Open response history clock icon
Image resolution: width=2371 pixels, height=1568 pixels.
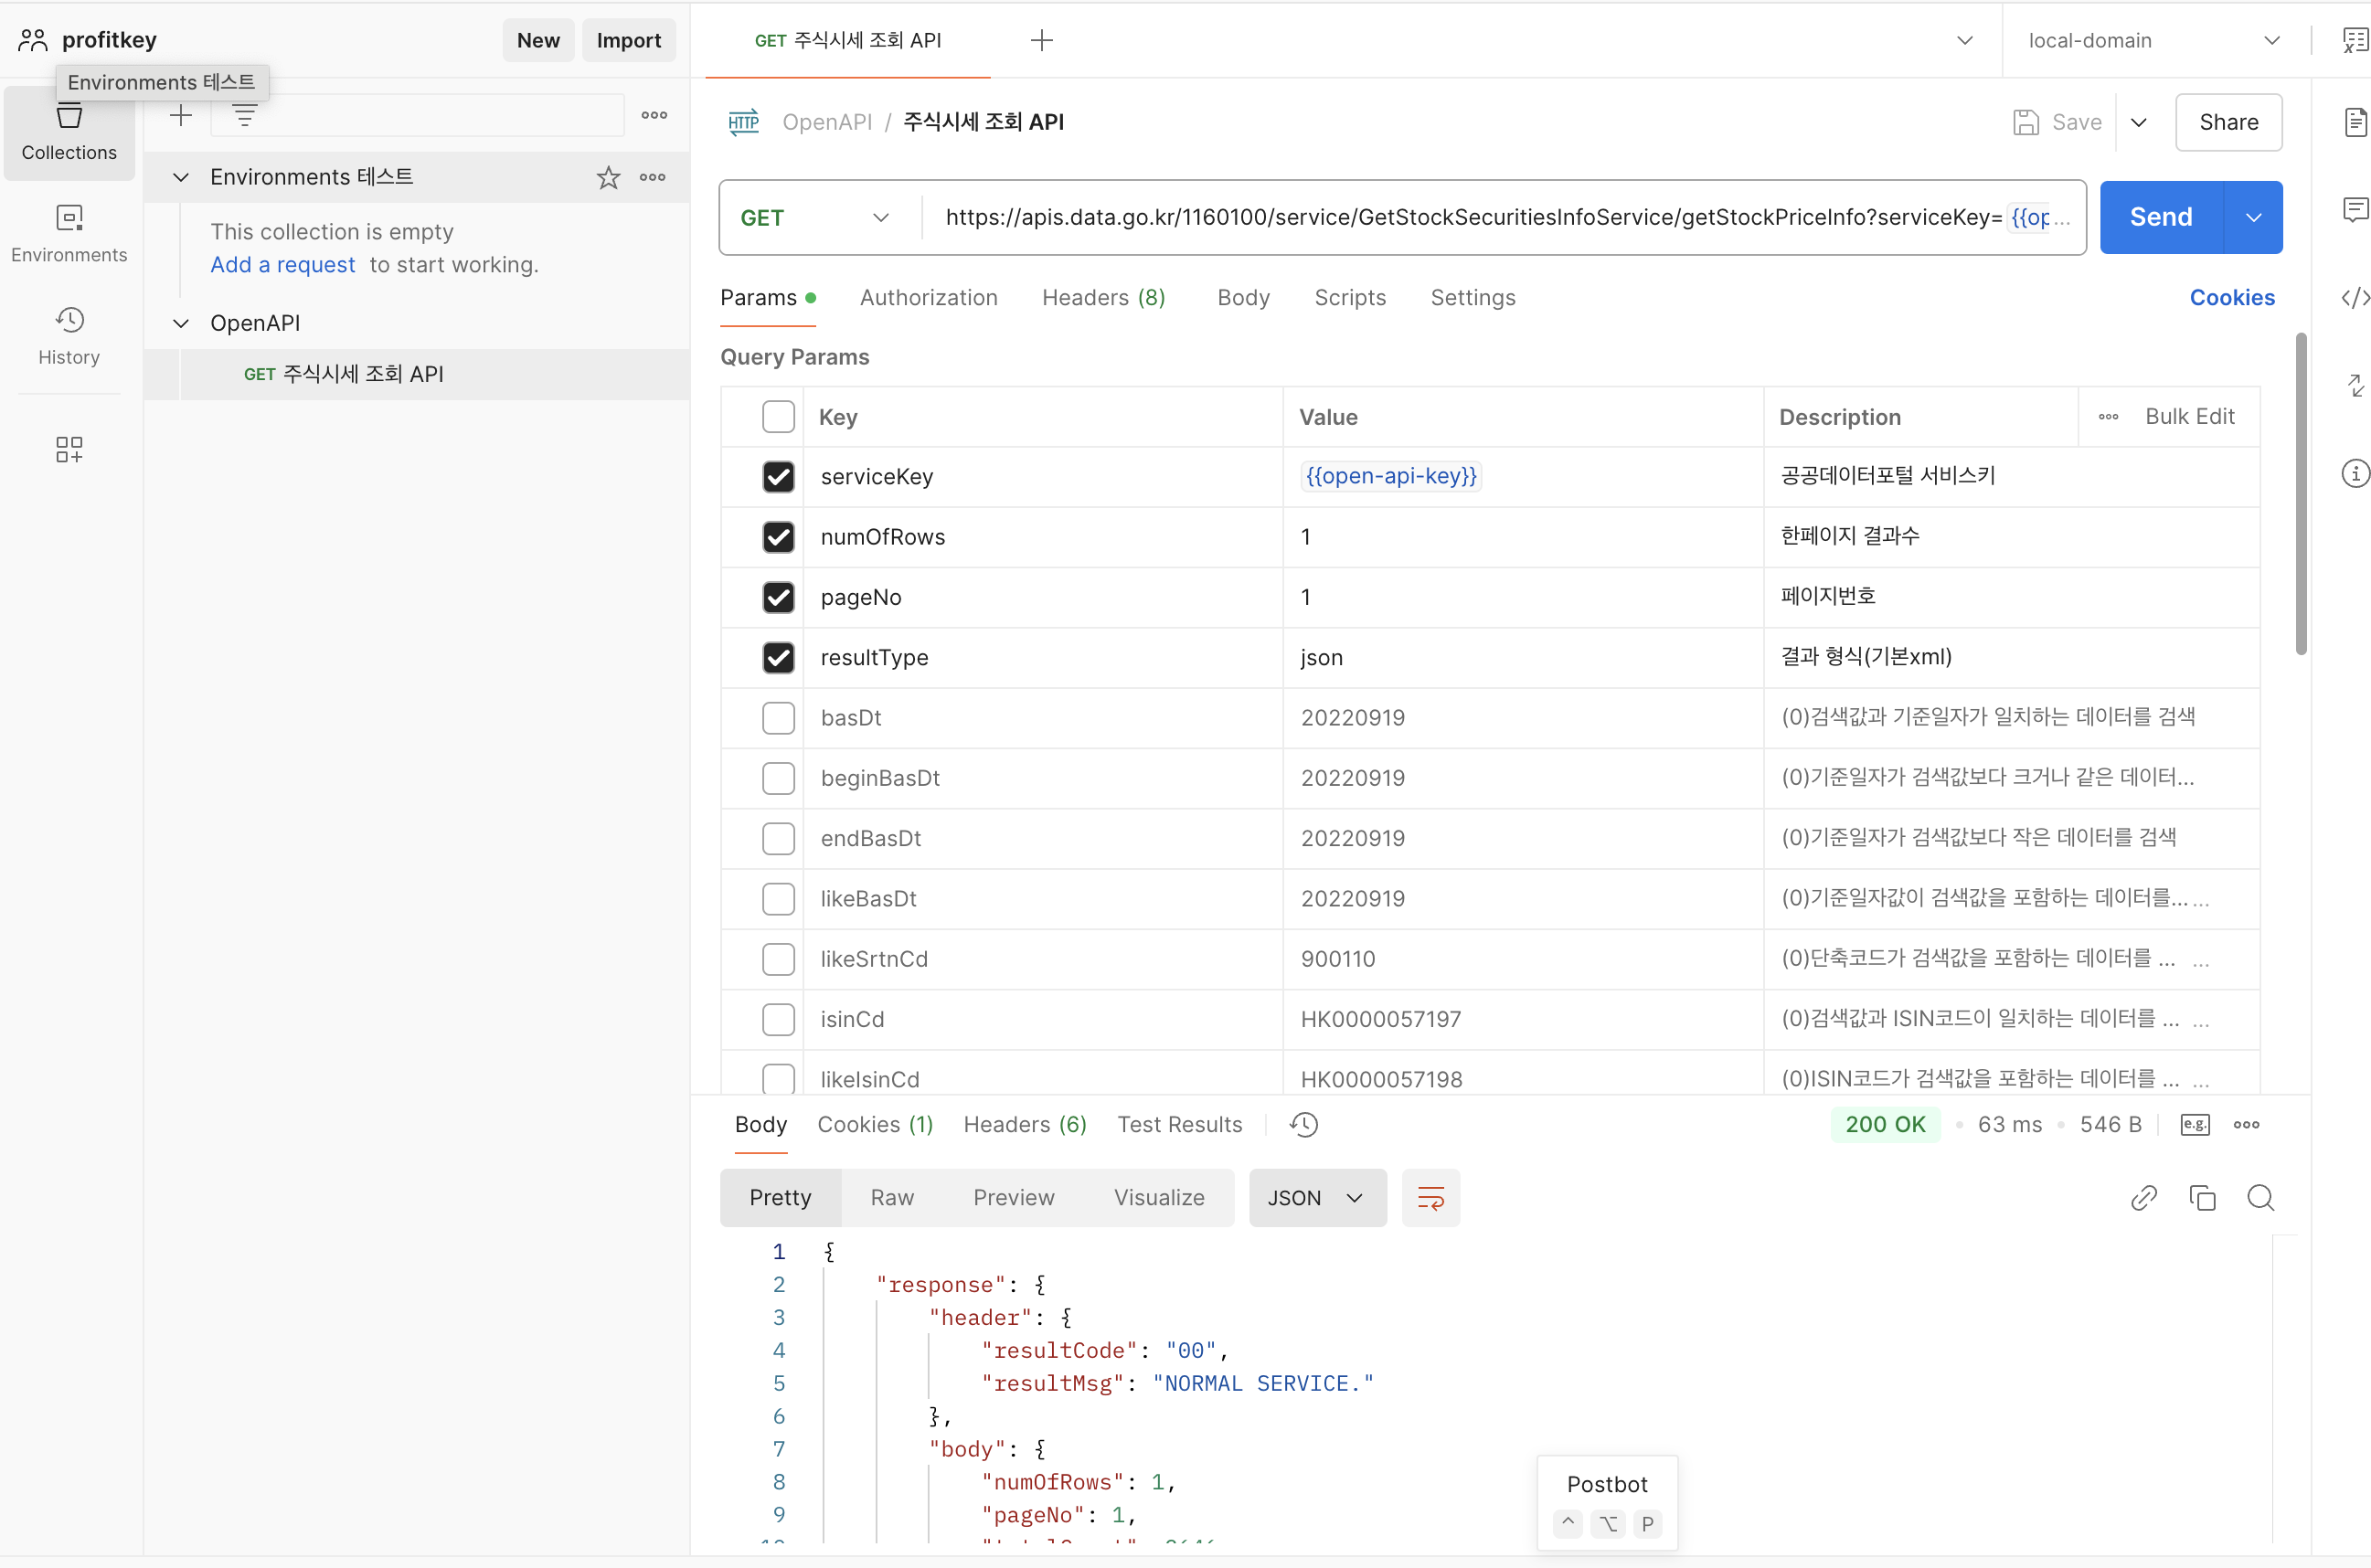pos(1304,1125)
